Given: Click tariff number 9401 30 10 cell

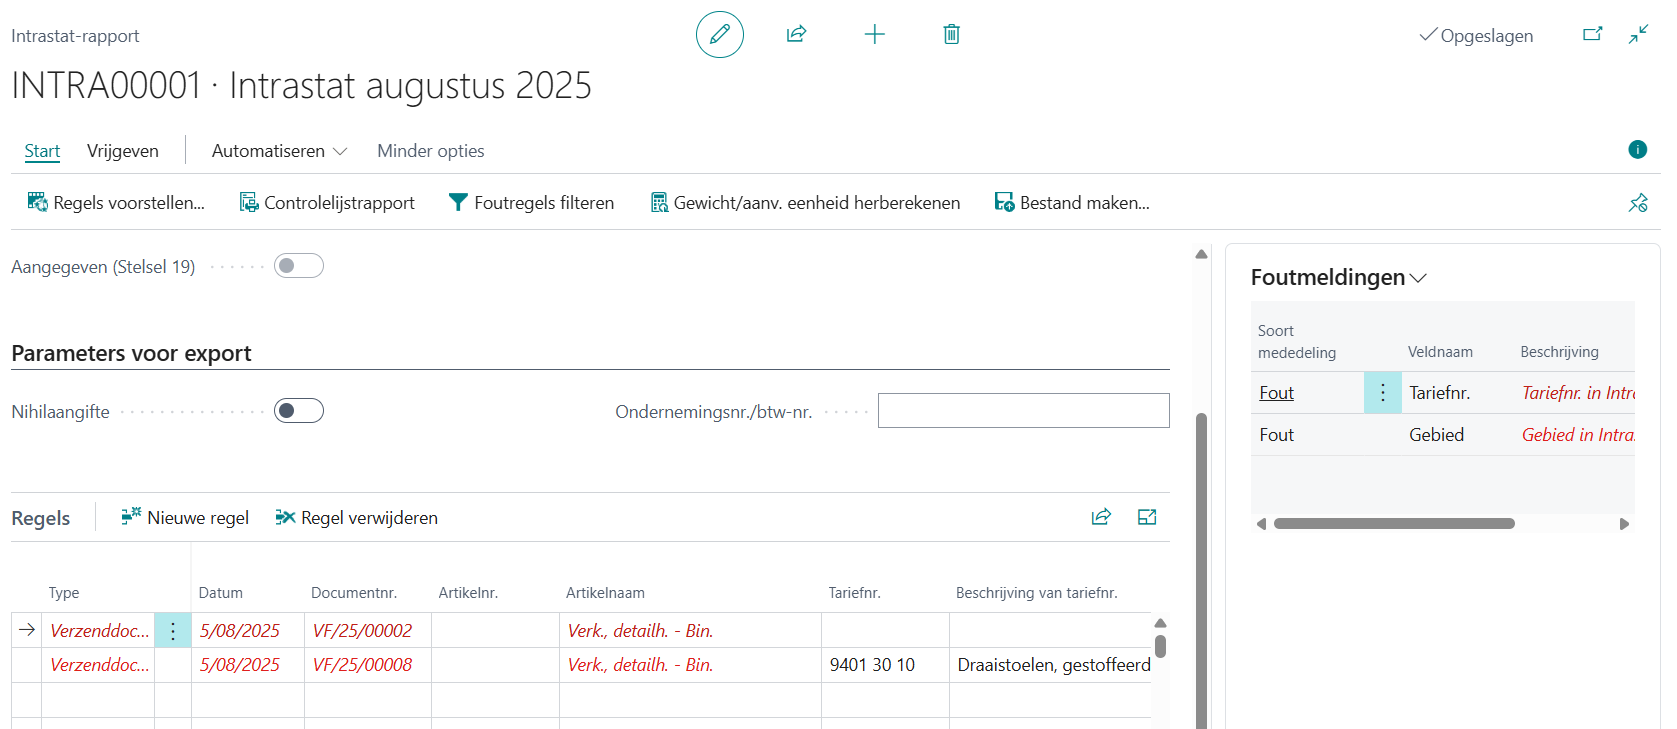Looking at the screenshot, I should click(885, 665).
